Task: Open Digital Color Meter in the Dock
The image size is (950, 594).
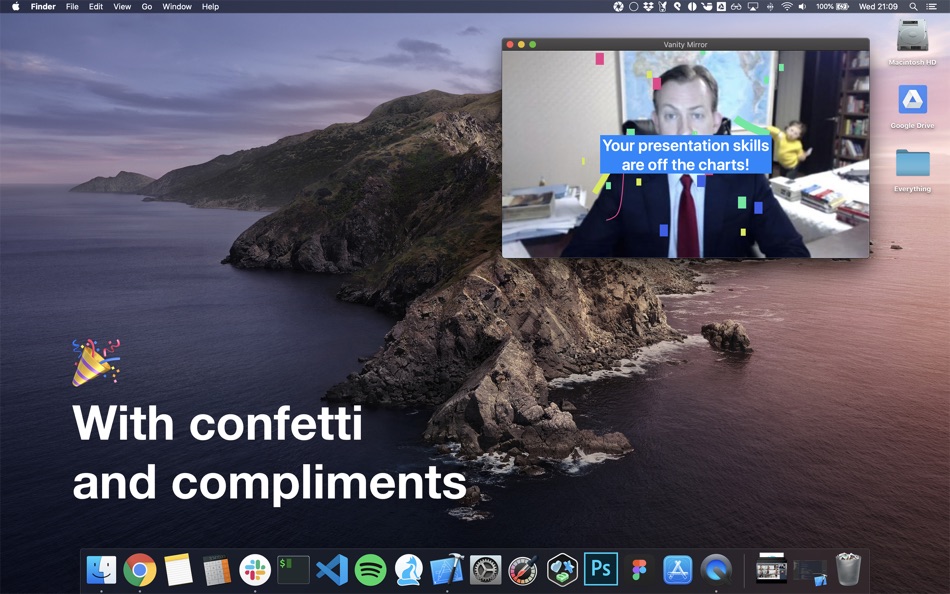Action: pos(523,570)
